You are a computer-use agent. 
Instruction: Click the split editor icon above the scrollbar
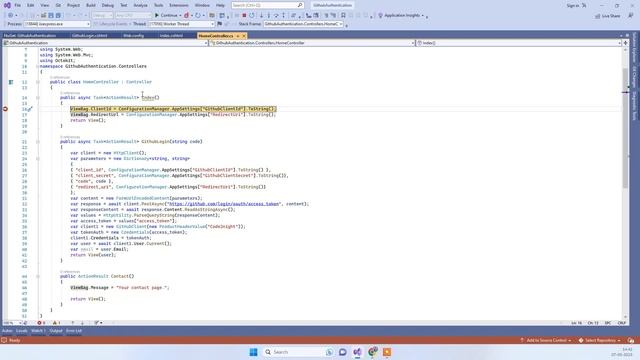coord(625,43)
